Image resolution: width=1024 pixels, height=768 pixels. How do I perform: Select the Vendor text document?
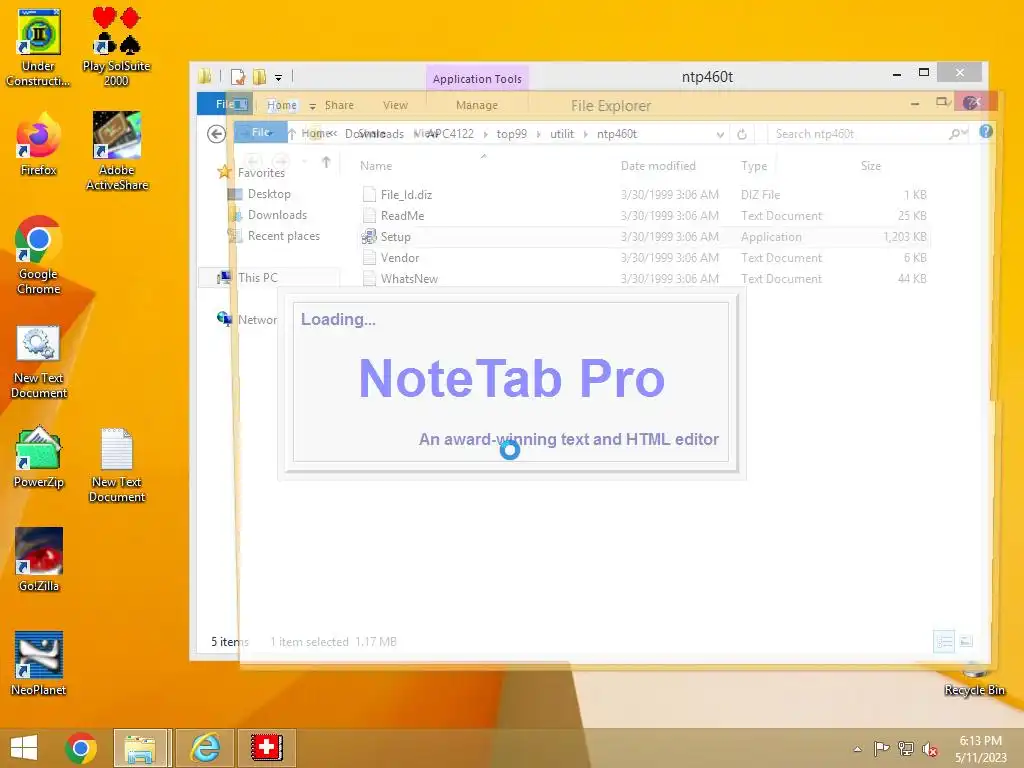coord(400,257)
